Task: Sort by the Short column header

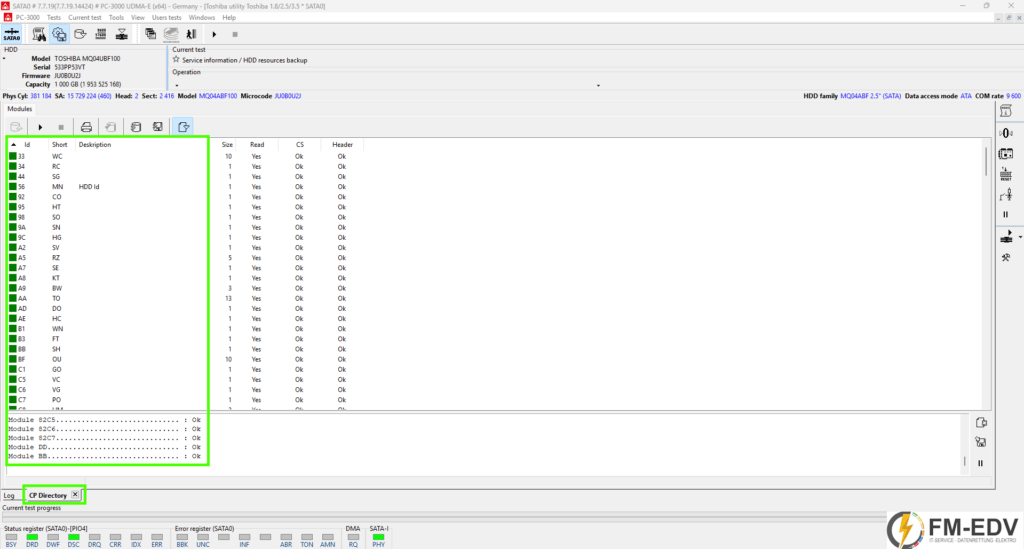Action: click(59, 145)
